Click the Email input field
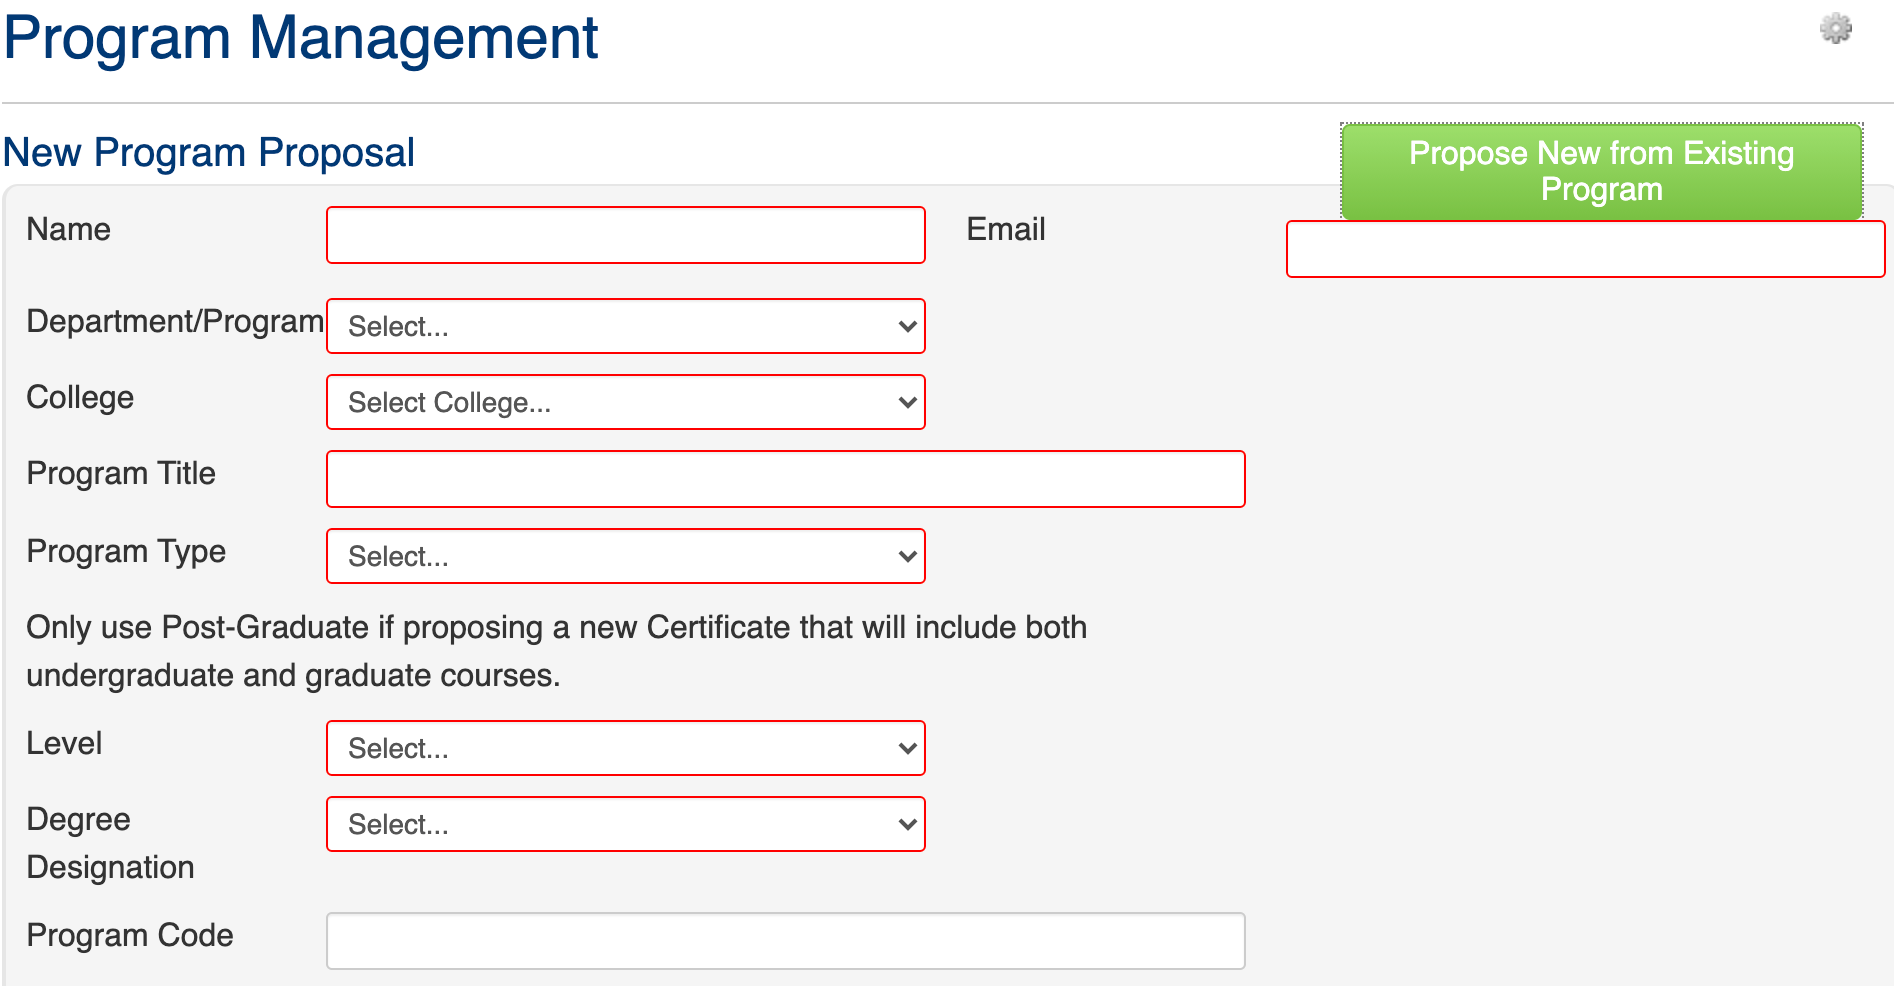Image resolution: width=1894 pixels, height=986 pixels. [1585, 249]
